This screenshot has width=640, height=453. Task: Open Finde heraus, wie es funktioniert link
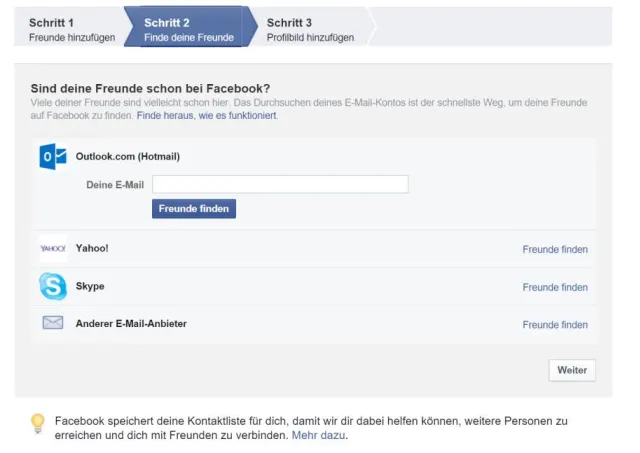tap(207, 116)
